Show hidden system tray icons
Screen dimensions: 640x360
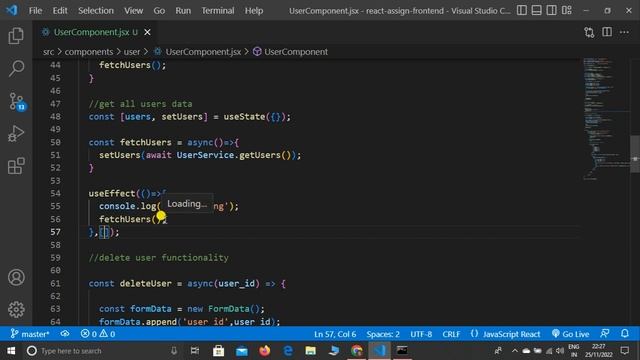514,351
